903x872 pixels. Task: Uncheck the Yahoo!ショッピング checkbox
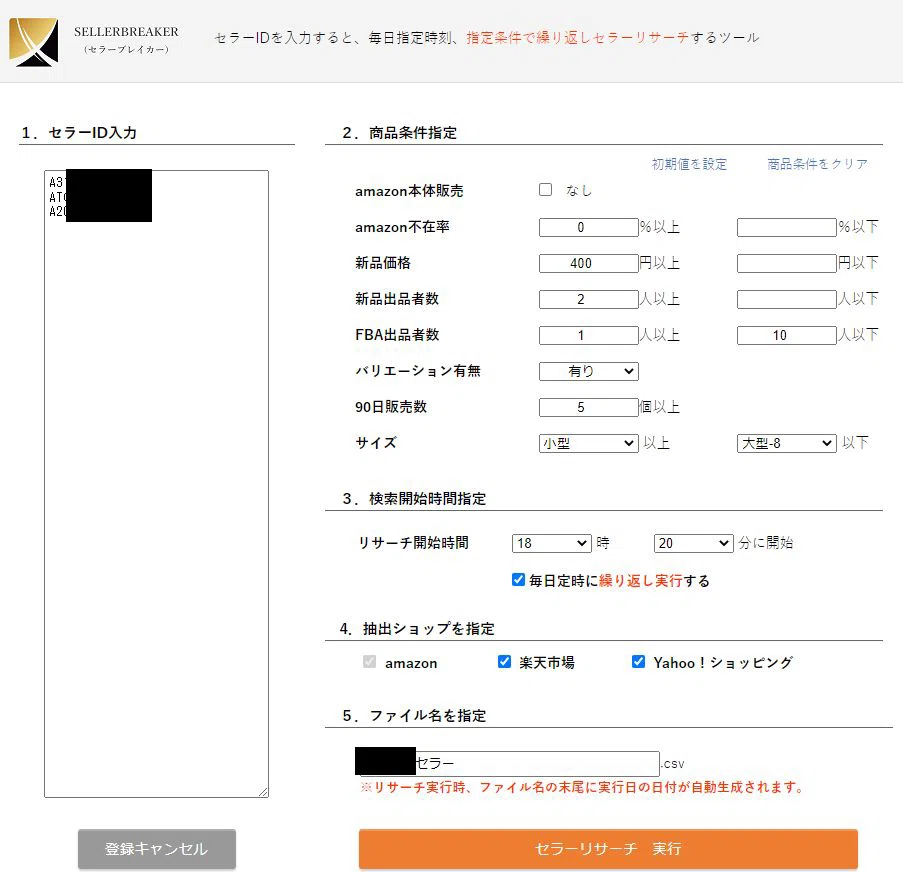point(639,662)
